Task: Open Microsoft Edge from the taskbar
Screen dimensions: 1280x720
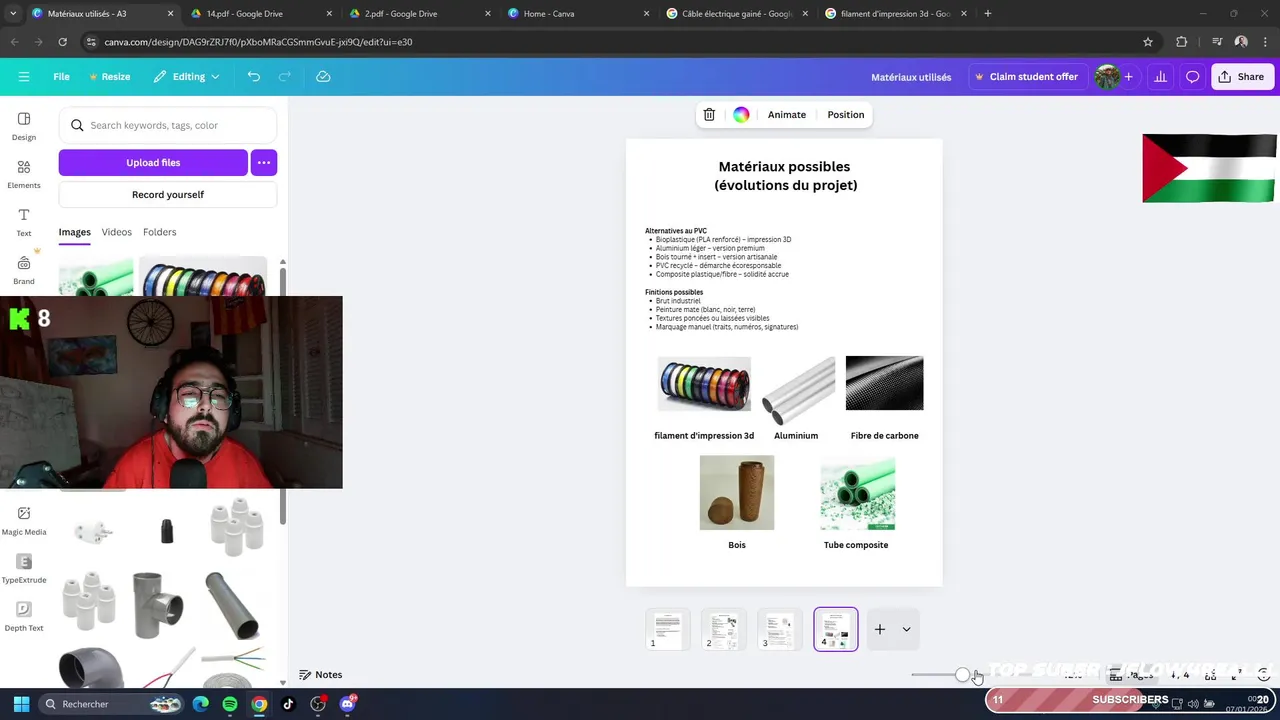Action: tap(201, 704)
